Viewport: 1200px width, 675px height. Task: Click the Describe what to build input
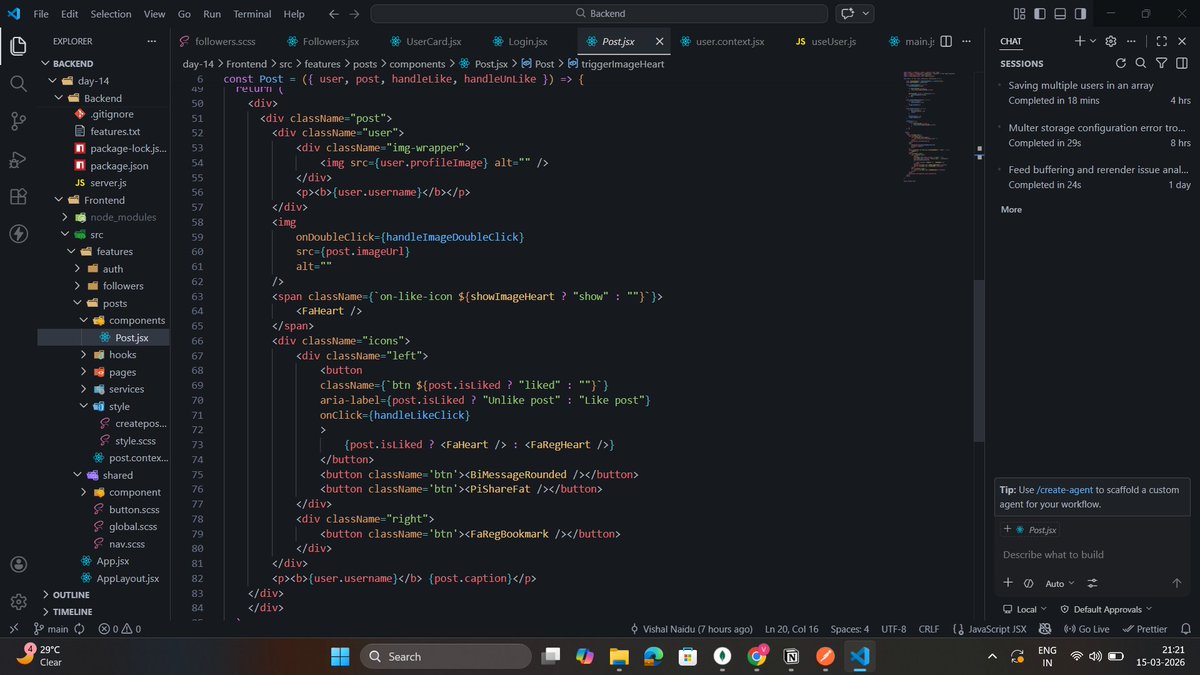pos(1090,554)
